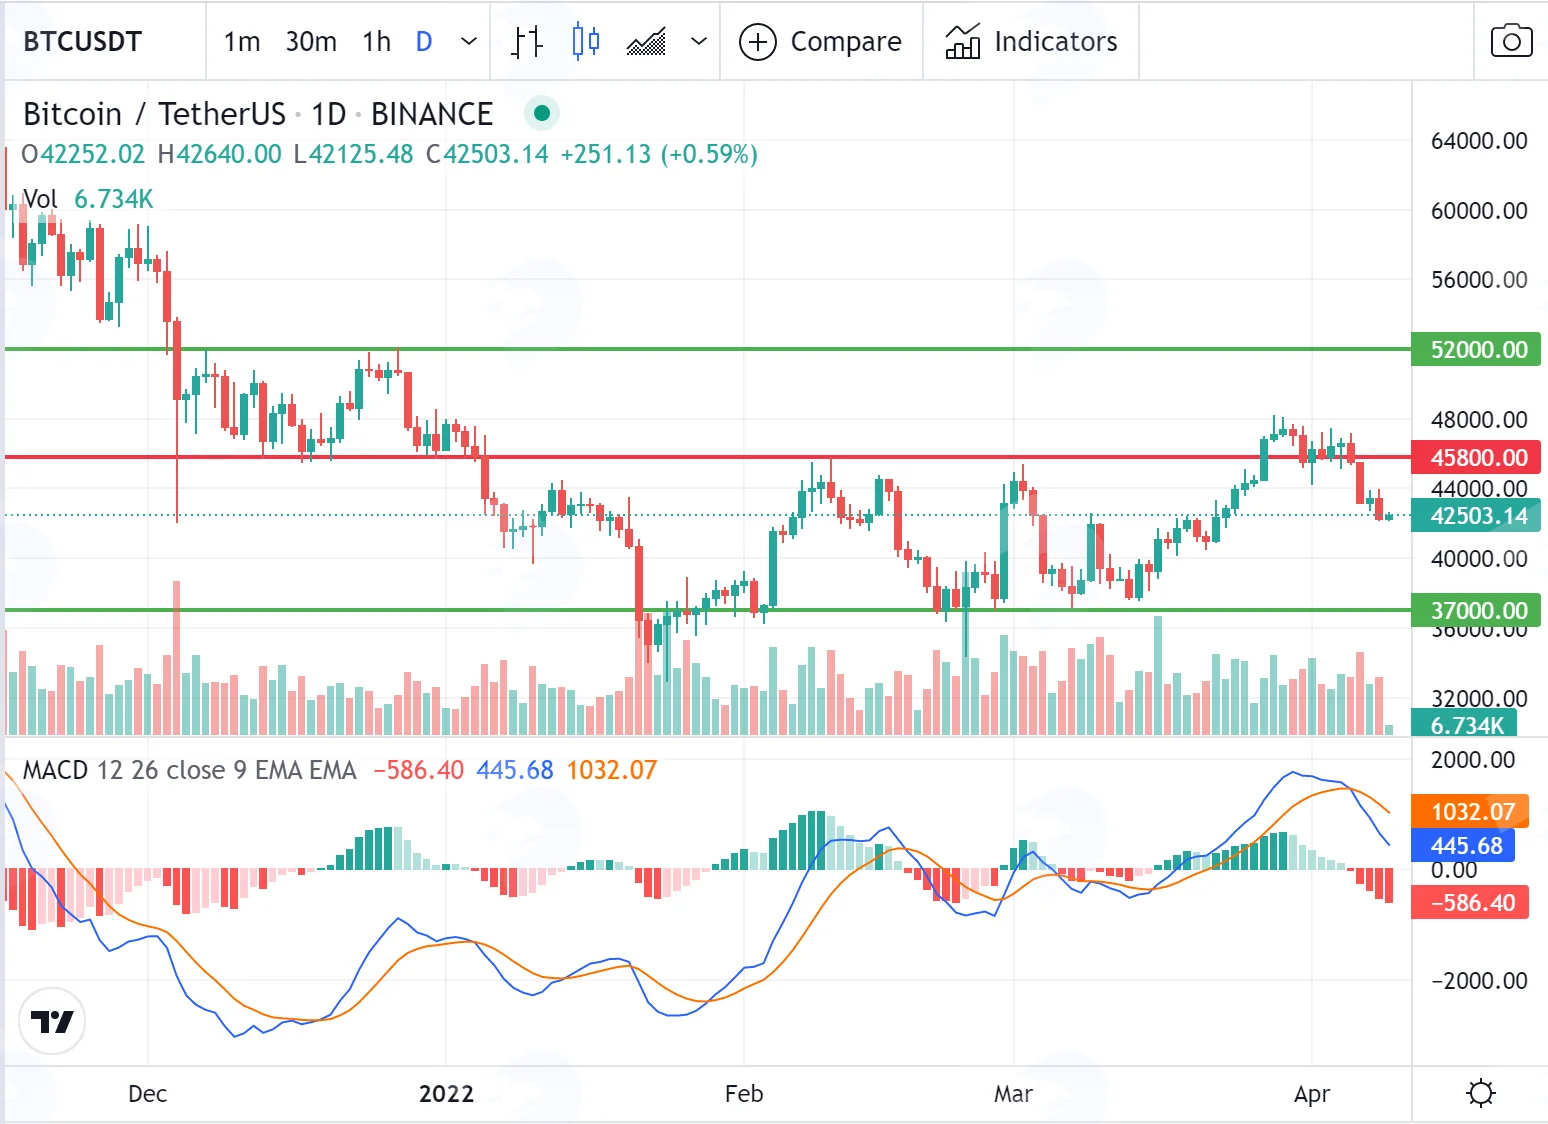Click the 56000.00 price scale label
Viewport: 1548px width, 1124px height.
1479,280
